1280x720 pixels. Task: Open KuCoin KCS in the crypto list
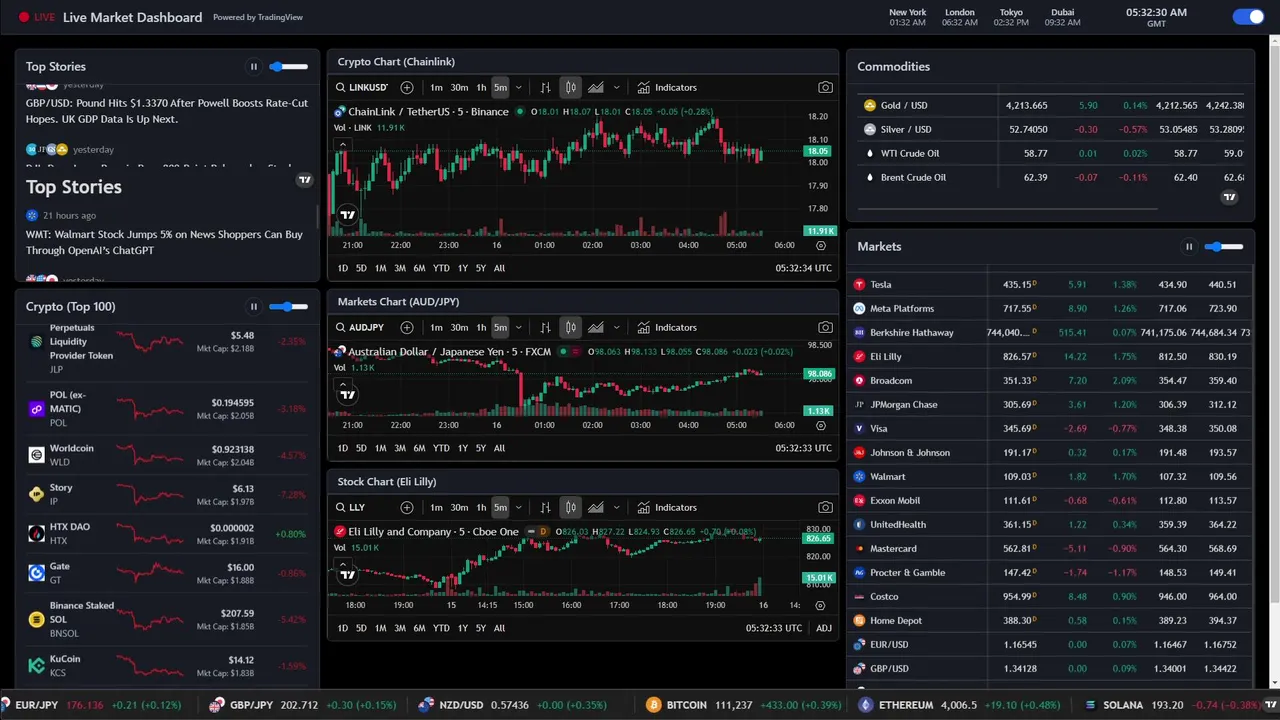tap(166, 665)
